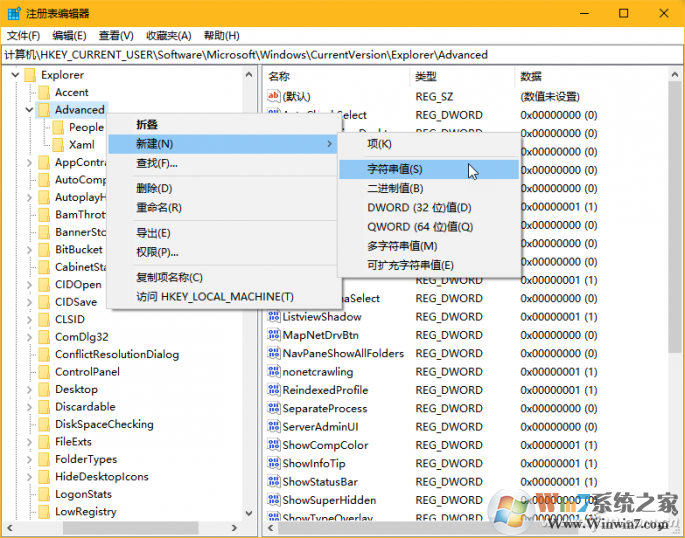
Task: Click the NavPaneShowAllFolders DWORD icon
Action: coord(273,353)
